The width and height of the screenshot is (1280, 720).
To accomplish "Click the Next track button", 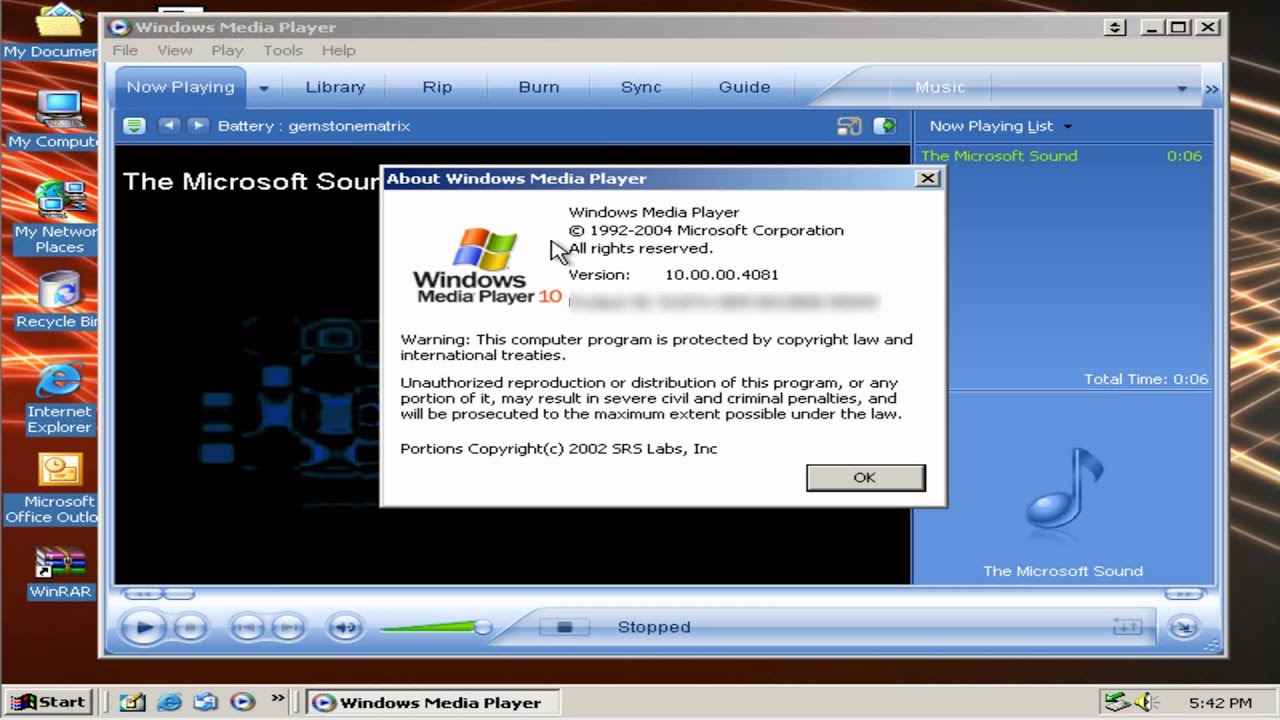I will tap(288, 628).
